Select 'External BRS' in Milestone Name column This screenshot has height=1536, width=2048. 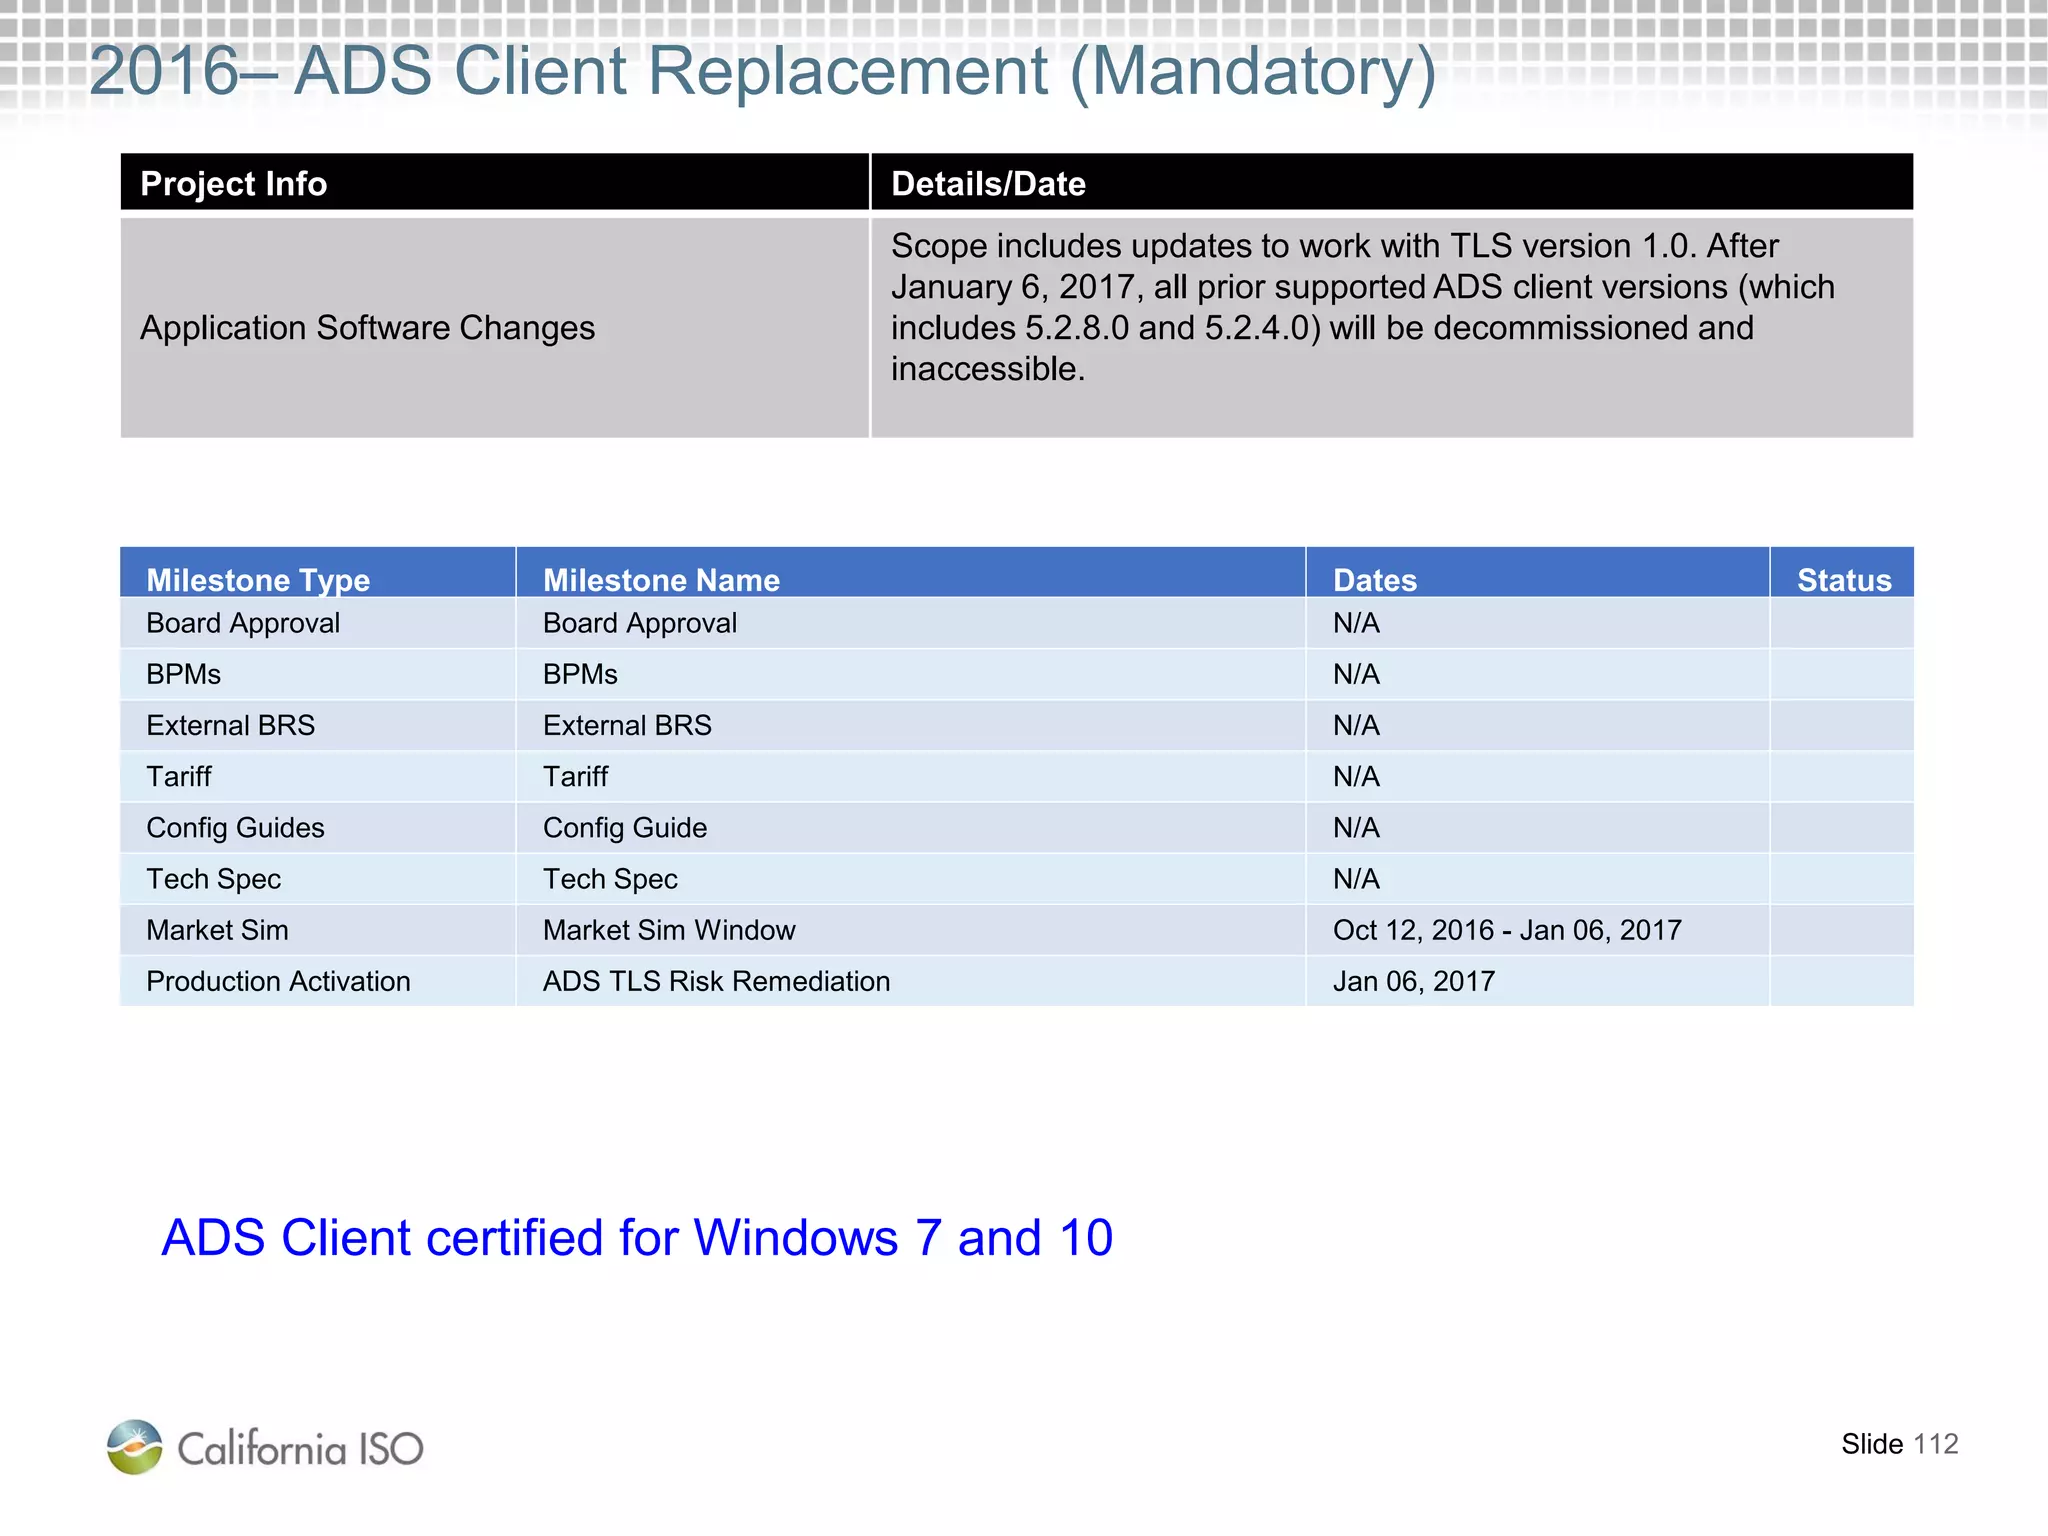(x=627, y=726)
